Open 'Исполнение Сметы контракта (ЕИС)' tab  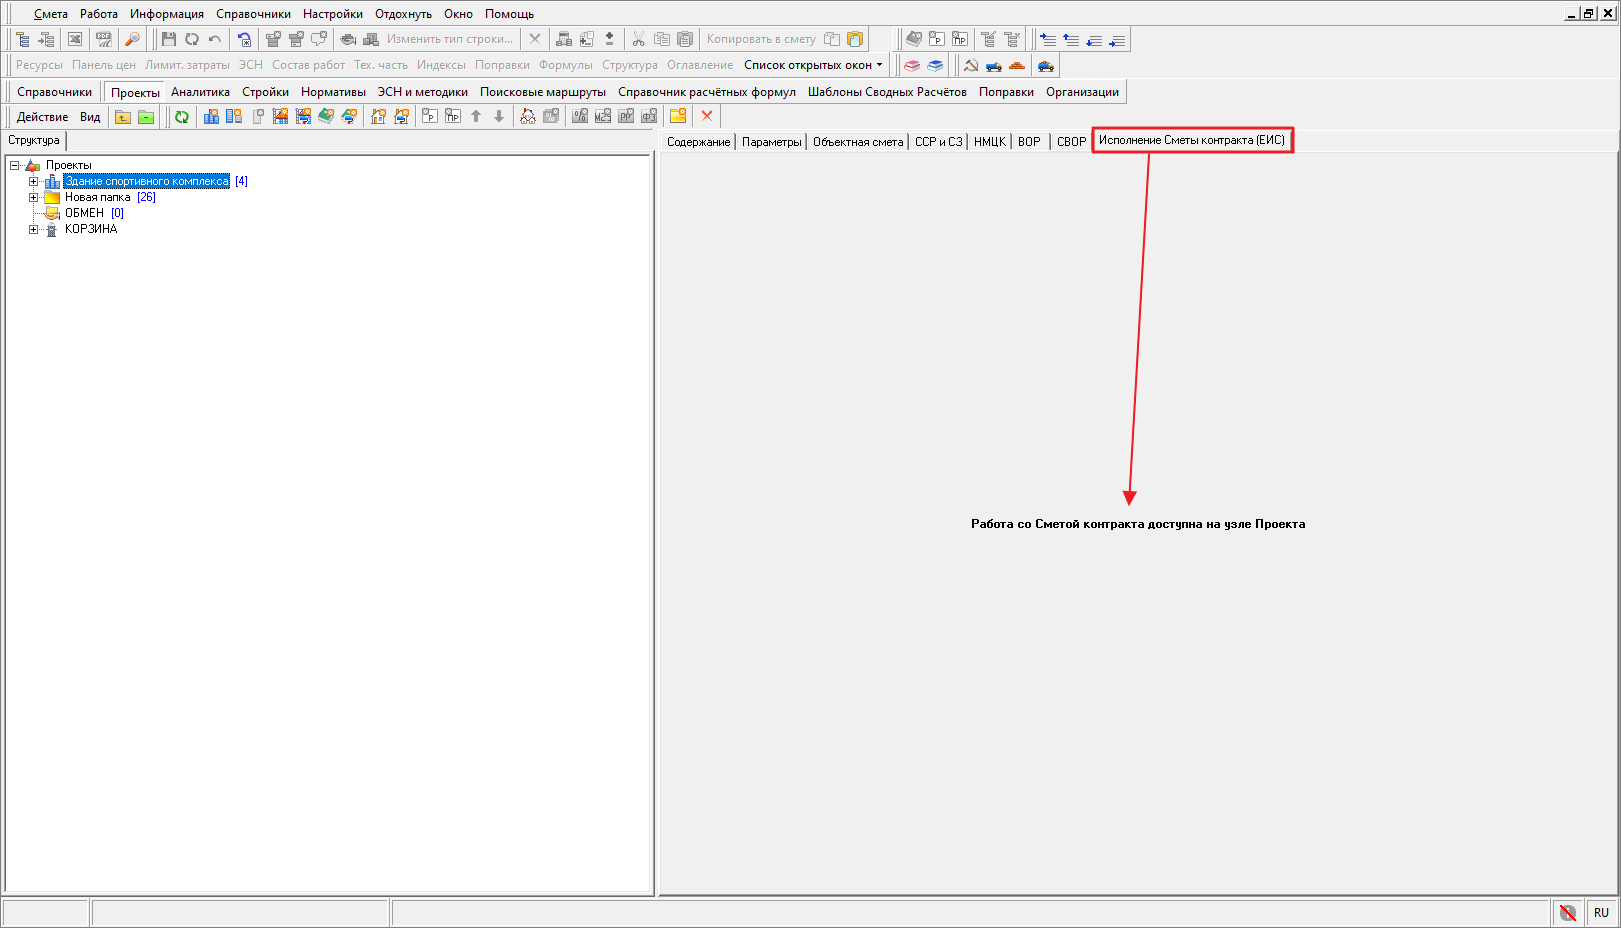coord(1192,140)
